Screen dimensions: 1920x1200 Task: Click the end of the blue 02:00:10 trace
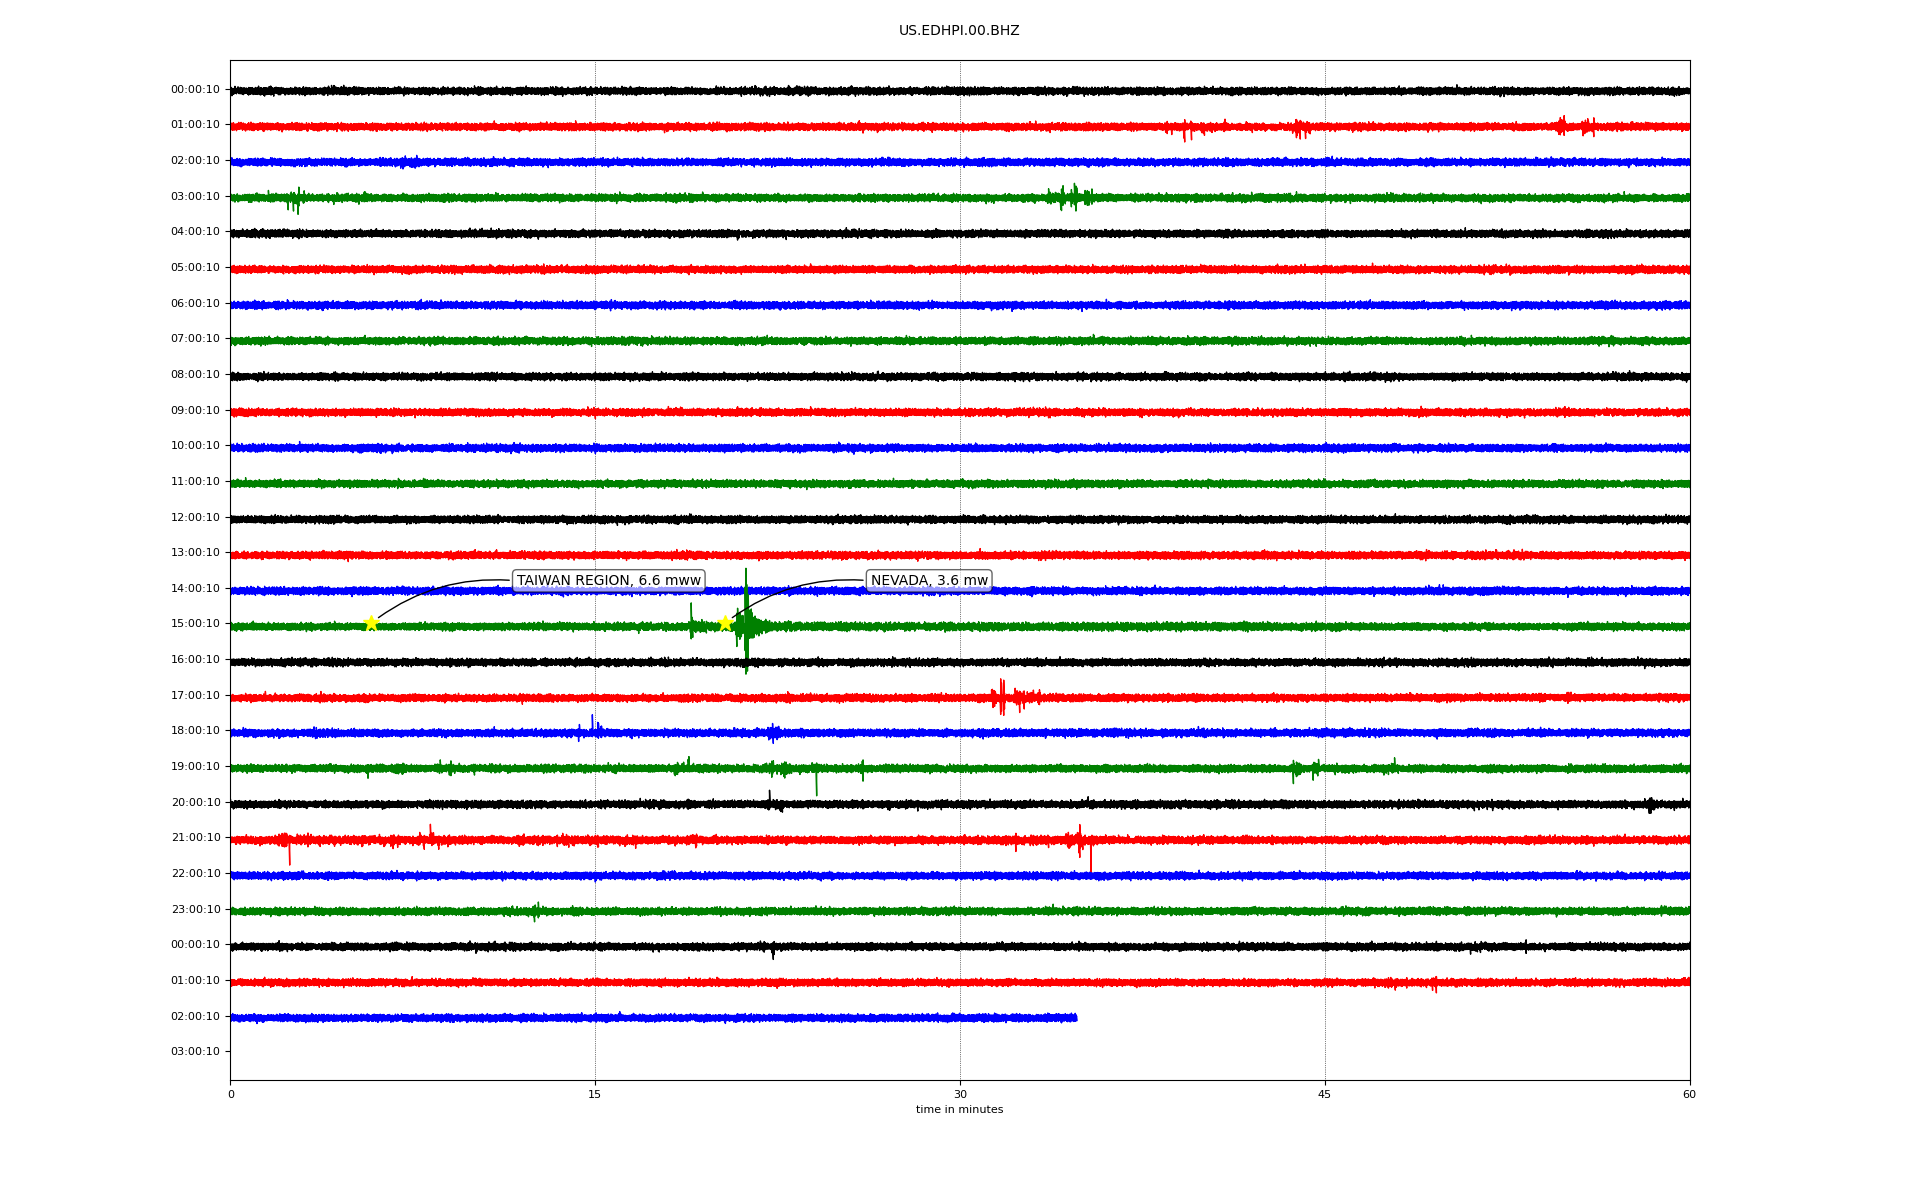[x=1075, y=1018]
